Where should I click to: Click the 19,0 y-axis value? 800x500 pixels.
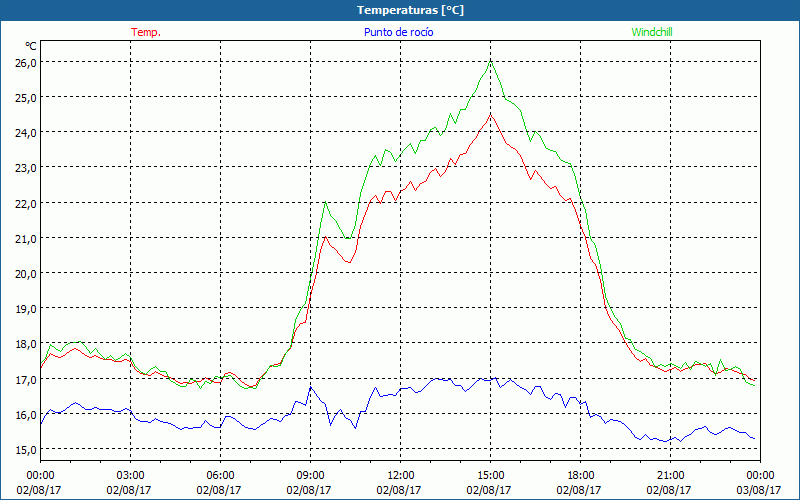coord(27,309)
